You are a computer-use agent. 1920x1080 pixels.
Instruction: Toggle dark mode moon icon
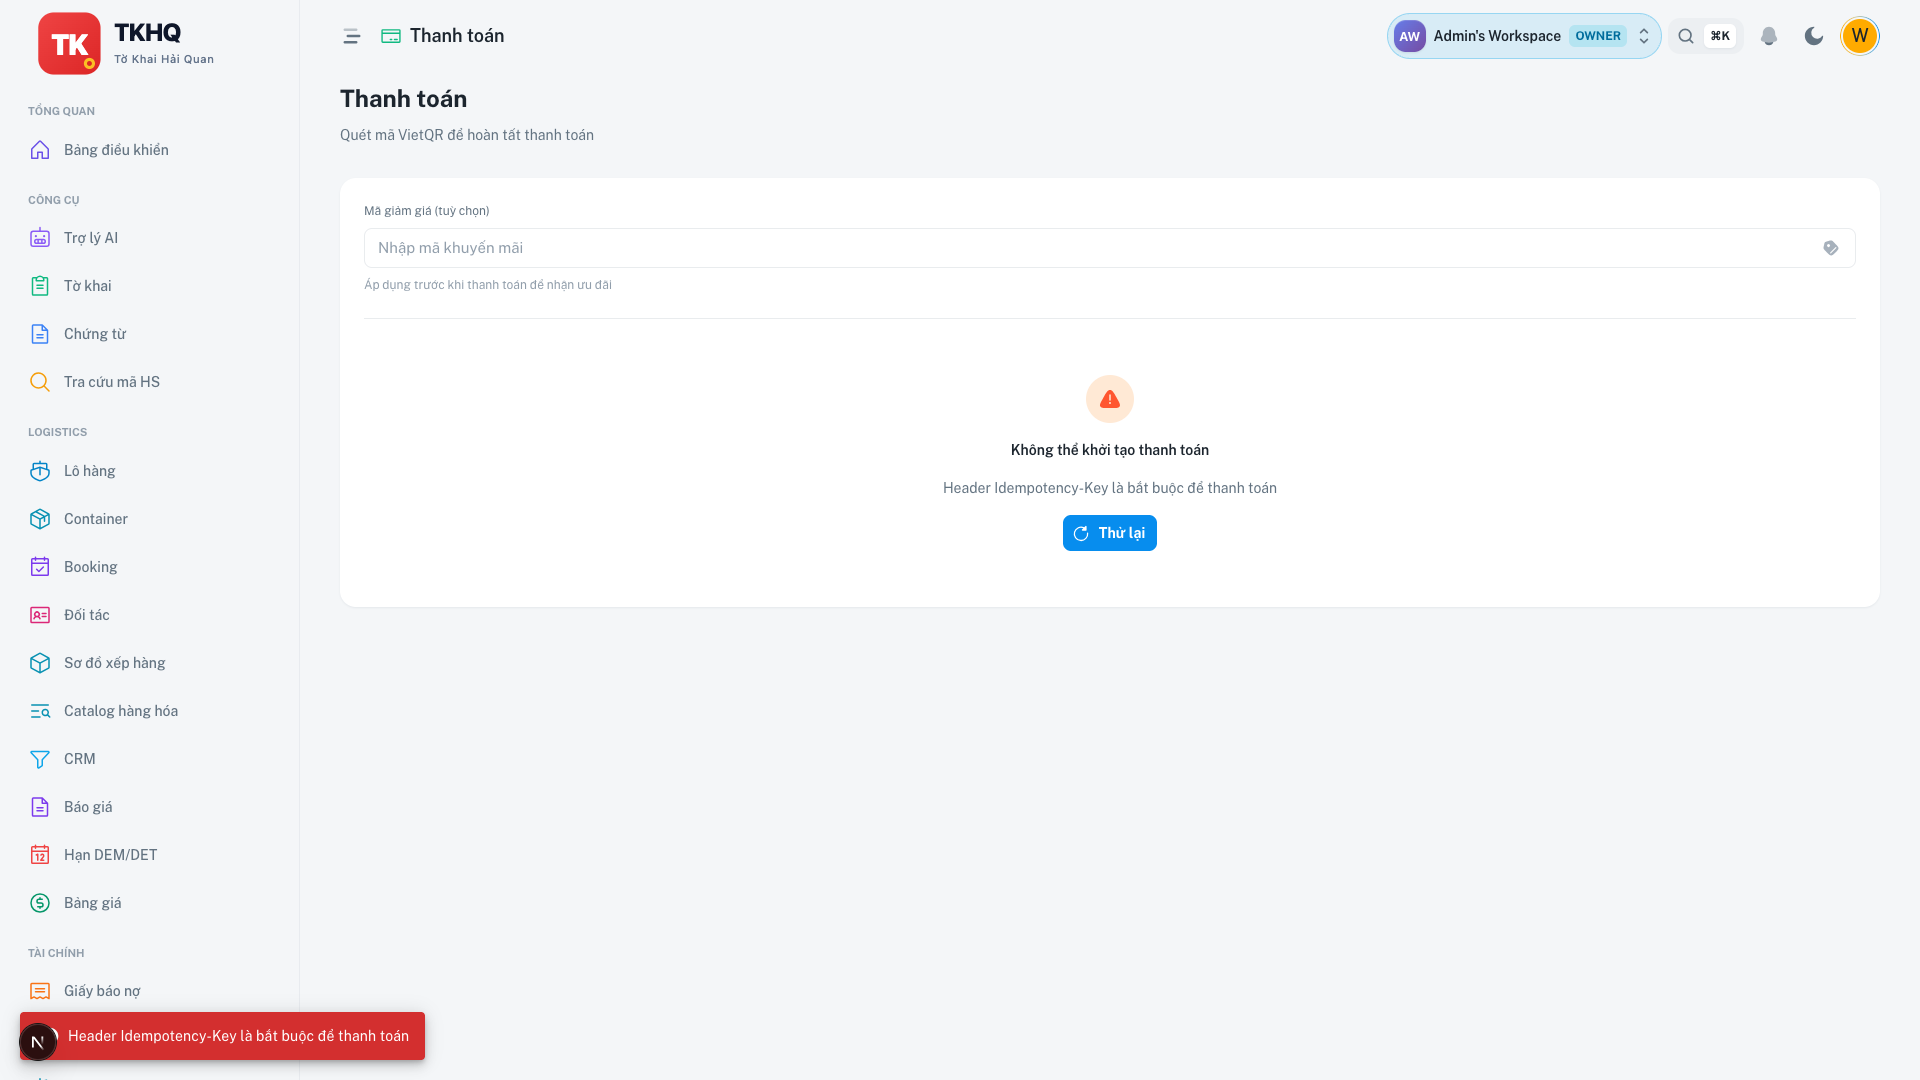1814,36
